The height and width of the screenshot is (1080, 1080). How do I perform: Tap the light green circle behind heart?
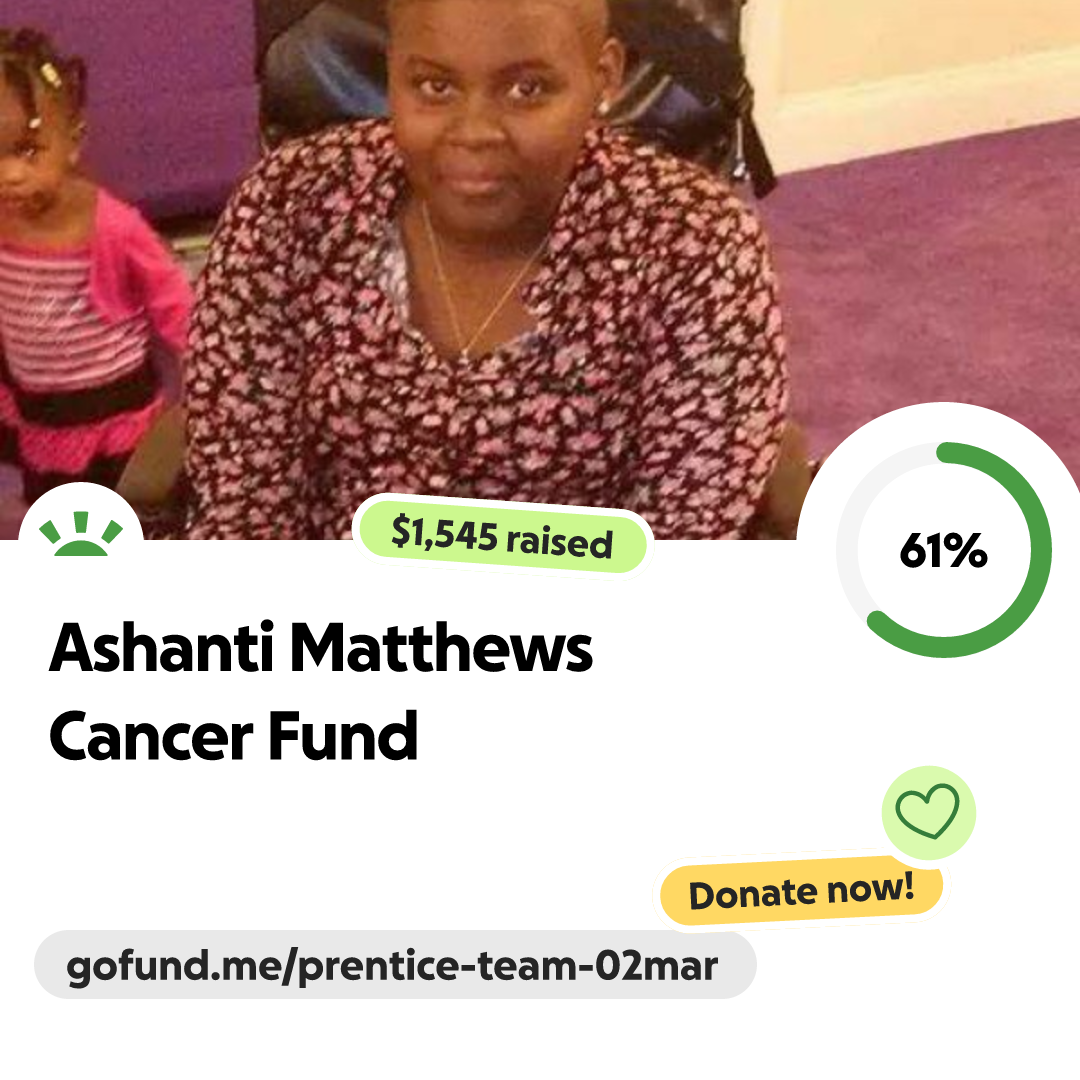928,812
